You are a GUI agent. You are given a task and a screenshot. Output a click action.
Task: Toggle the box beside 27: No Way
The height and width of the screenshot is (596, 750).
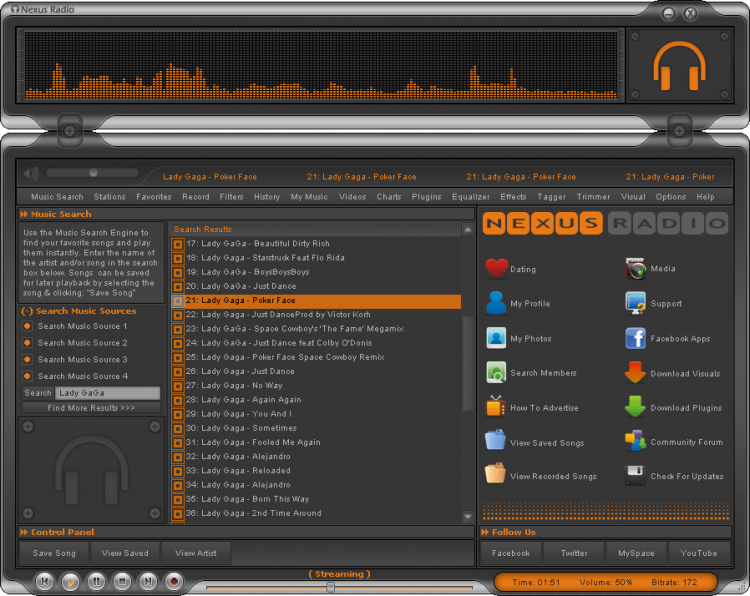pyautogui.click(x=178, y=386)
